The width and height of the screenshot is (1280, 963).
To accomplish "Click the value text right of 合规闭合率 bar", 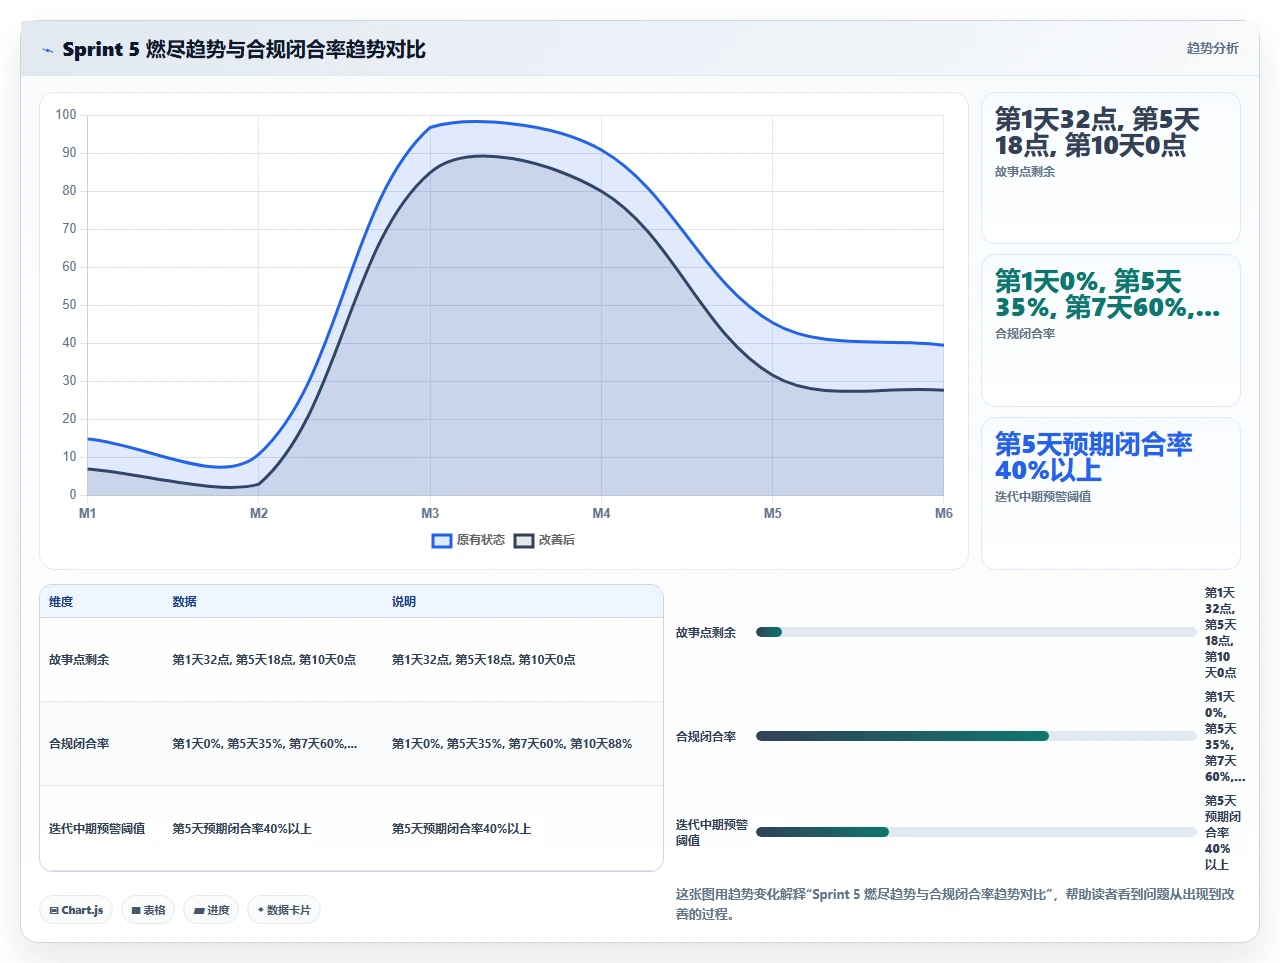I will (x=1224, y=737).
